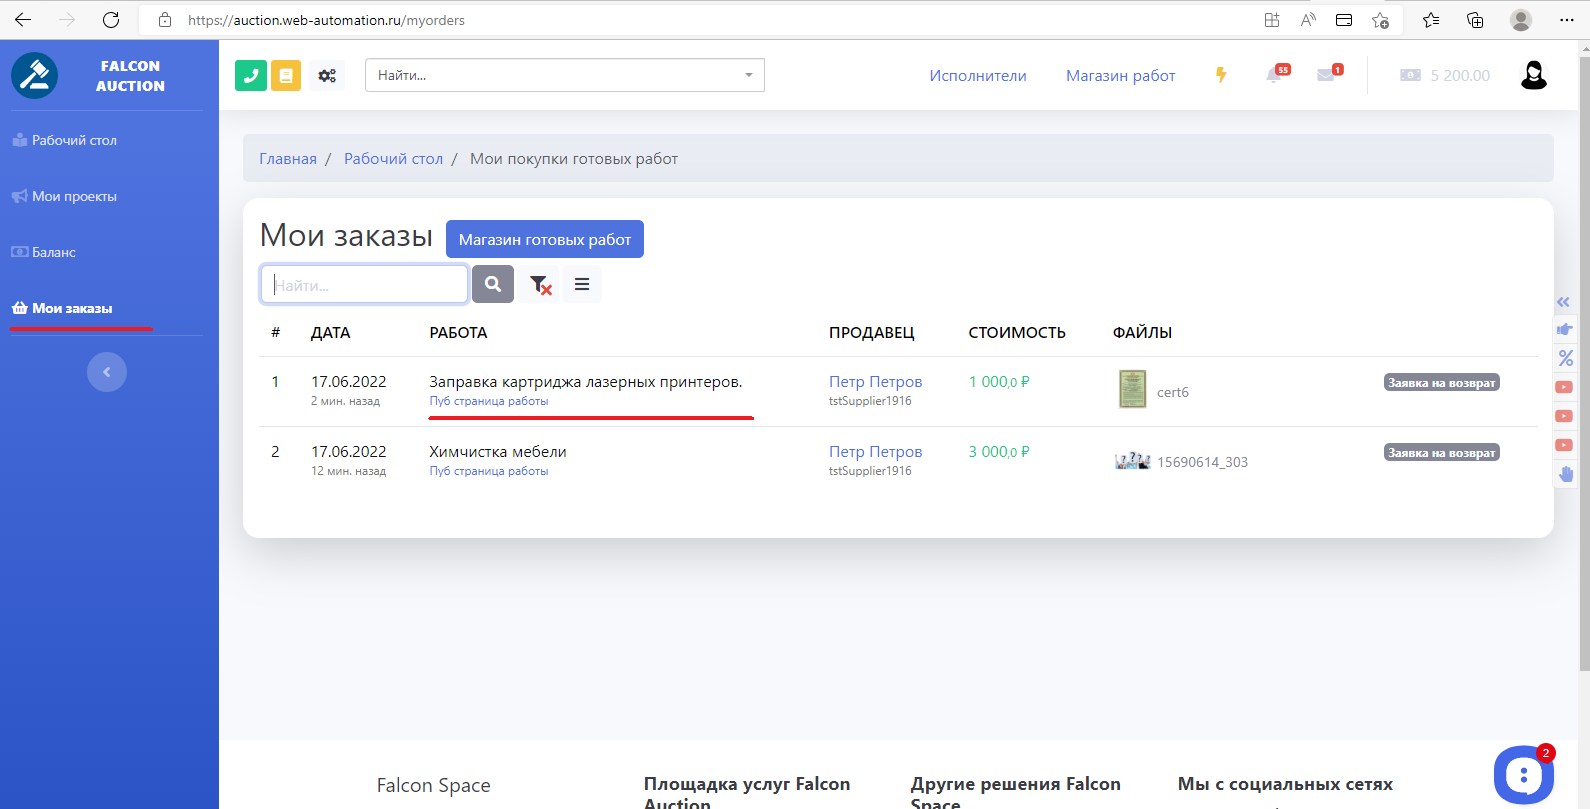The height and width of the screenshot is (809, 1590).
Task: Go to "Баланс" in sidebar menu
Action: click(x=54, y=252)
